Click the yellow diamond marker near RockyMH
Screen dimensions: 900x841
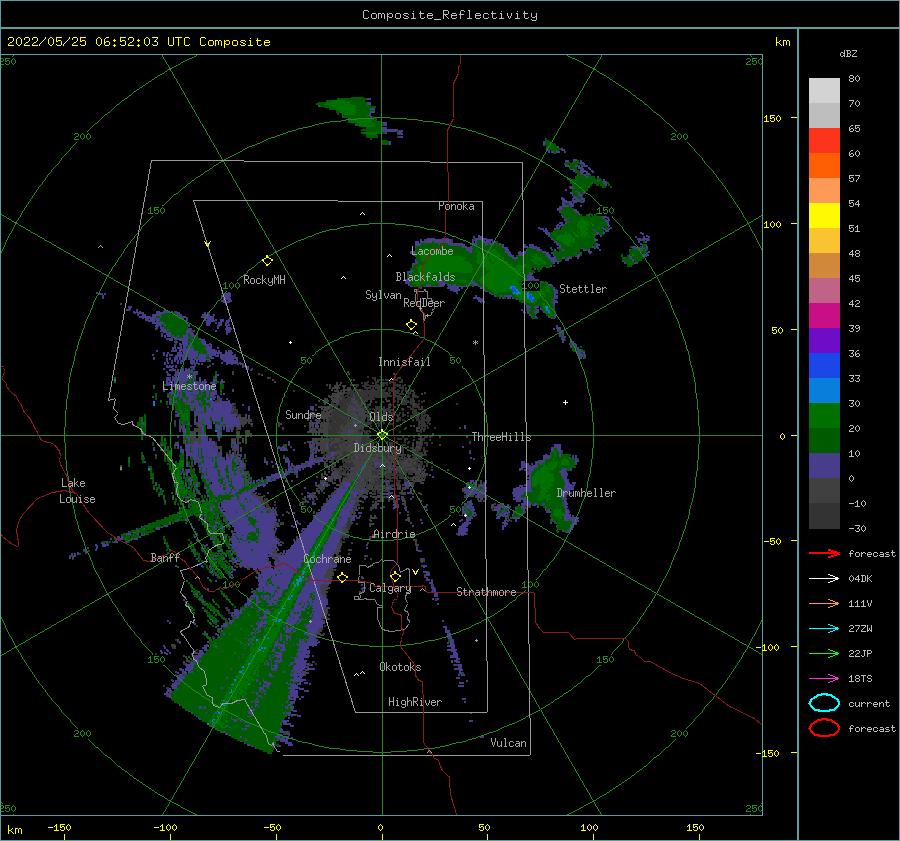click(267, 261)
